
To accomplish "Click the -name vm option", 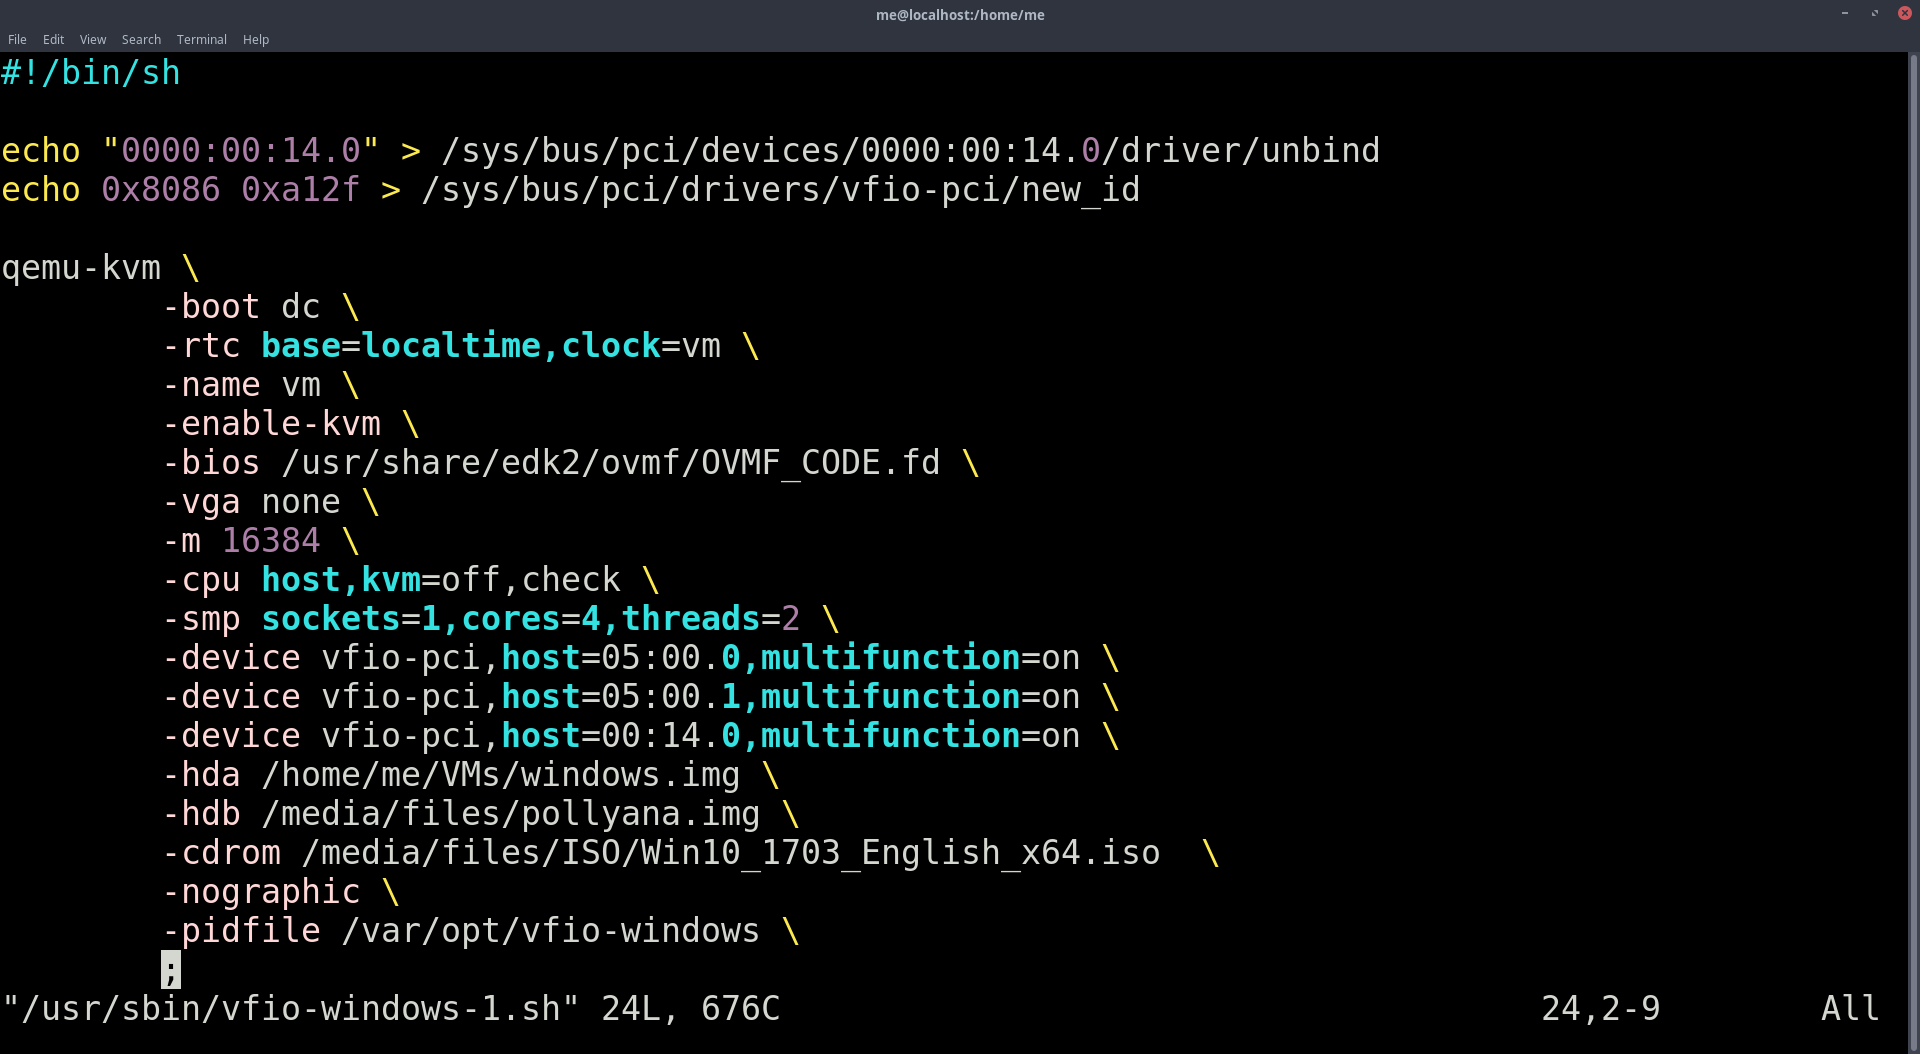I will pos(241,385).
